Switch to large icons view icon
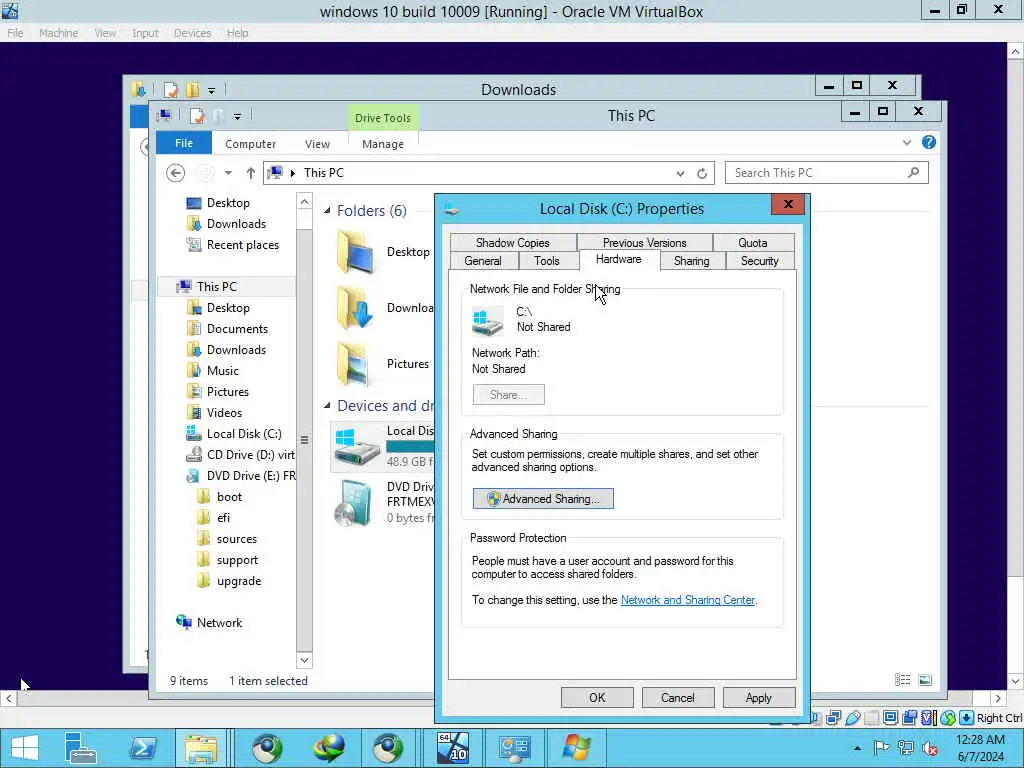Screen dimensions: 1024x768 pos(925,680)
